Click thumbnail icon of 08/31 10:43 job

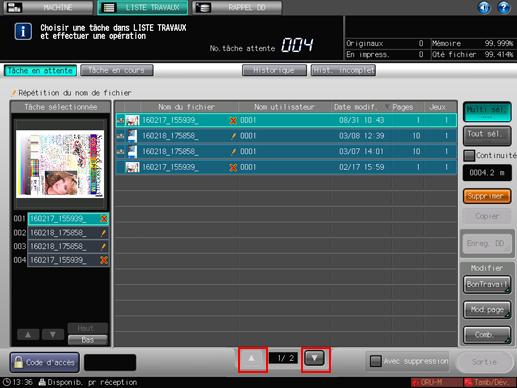click(132, 120)
